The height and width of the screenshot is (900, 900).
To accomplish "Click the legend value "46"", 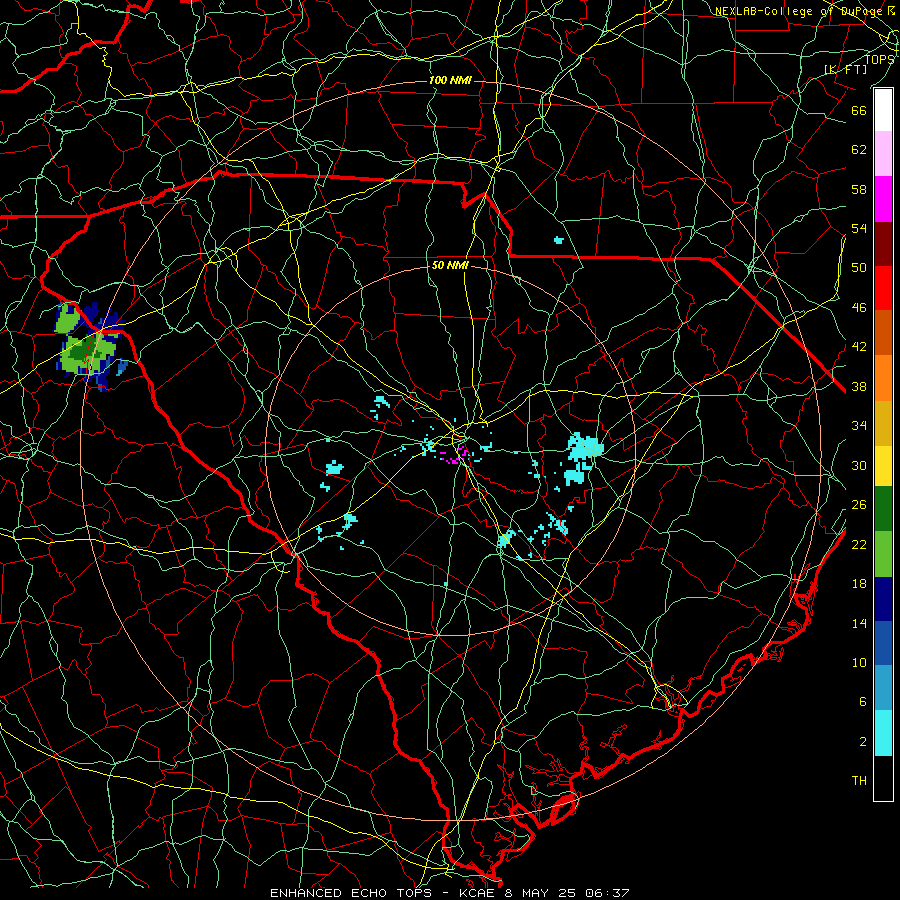I will (x=859, y=307).
